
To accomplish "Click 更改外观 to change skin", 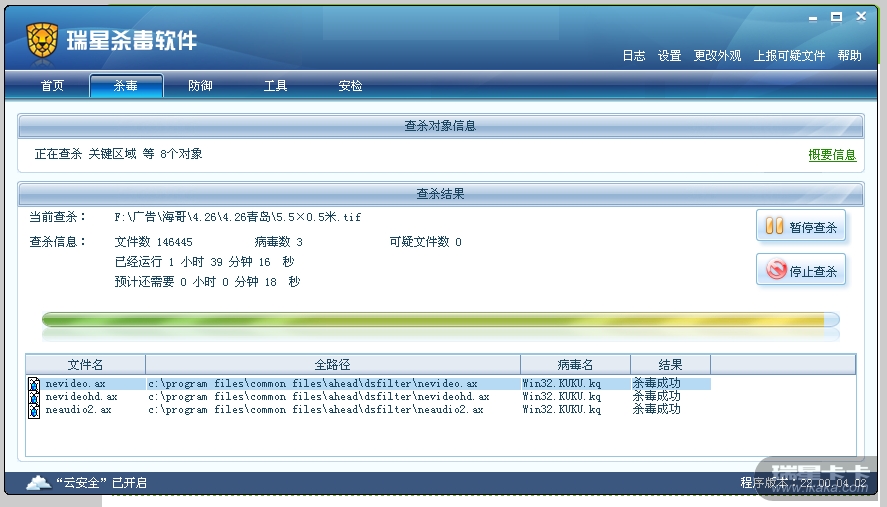I will pos(717,55).
